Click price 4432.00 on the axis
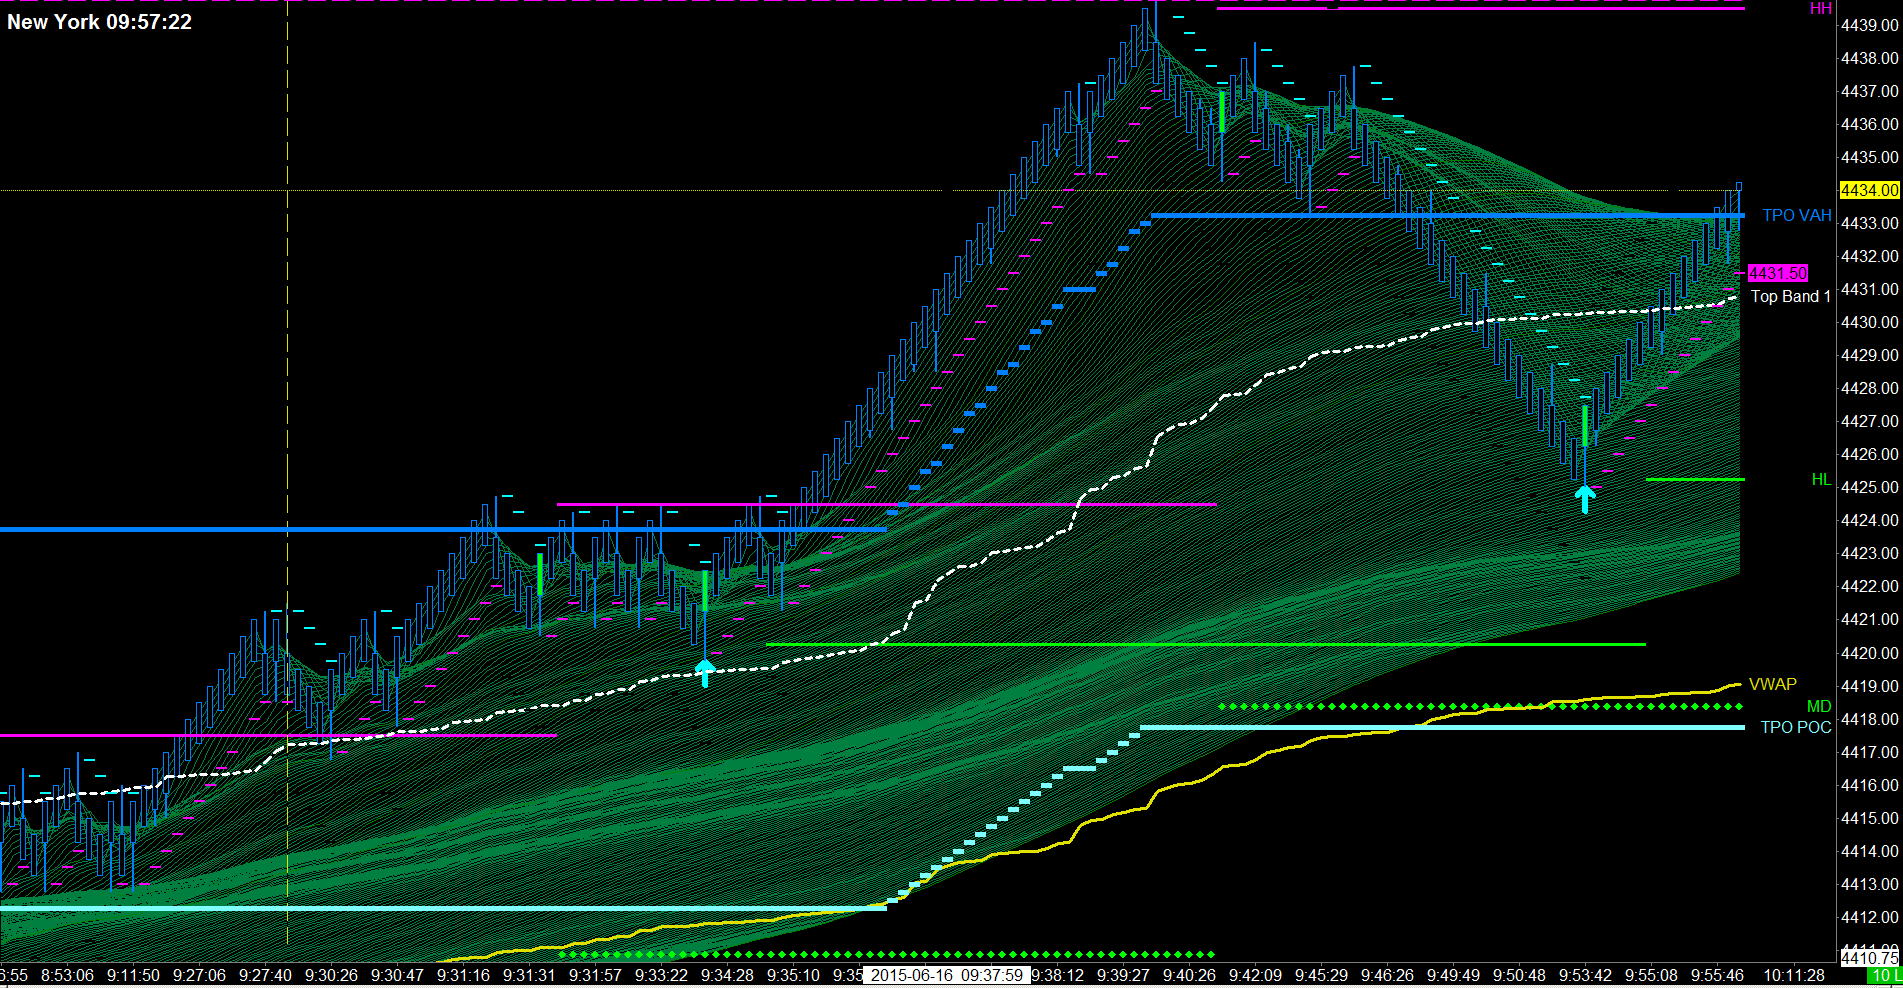 tap(1869, 256)
